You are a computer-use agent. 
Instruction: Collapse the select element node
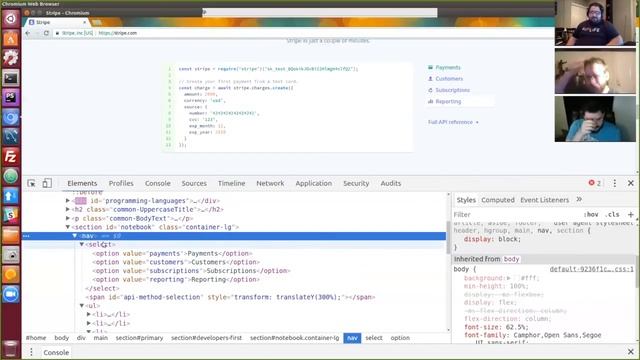pos(82,244)
